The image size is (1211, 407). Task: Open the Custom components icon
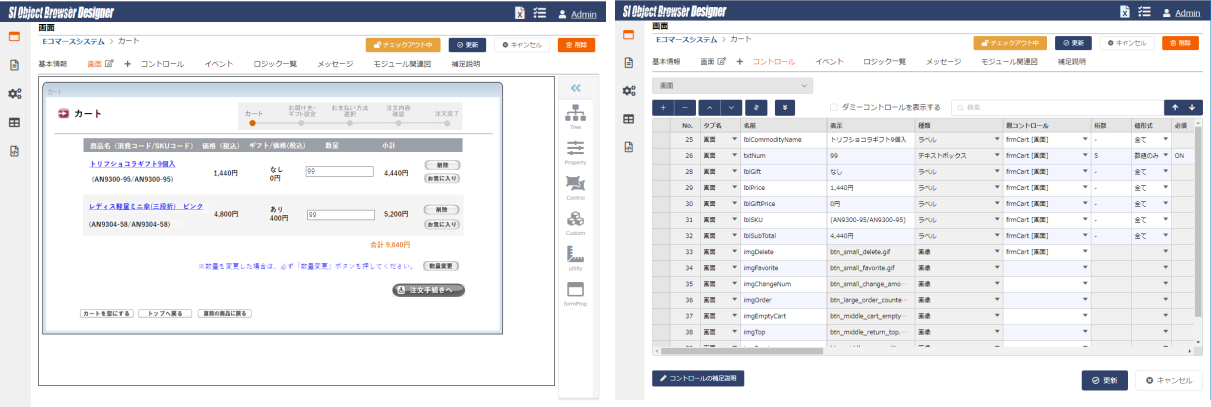pyautogui.click(x=575, y=221)
